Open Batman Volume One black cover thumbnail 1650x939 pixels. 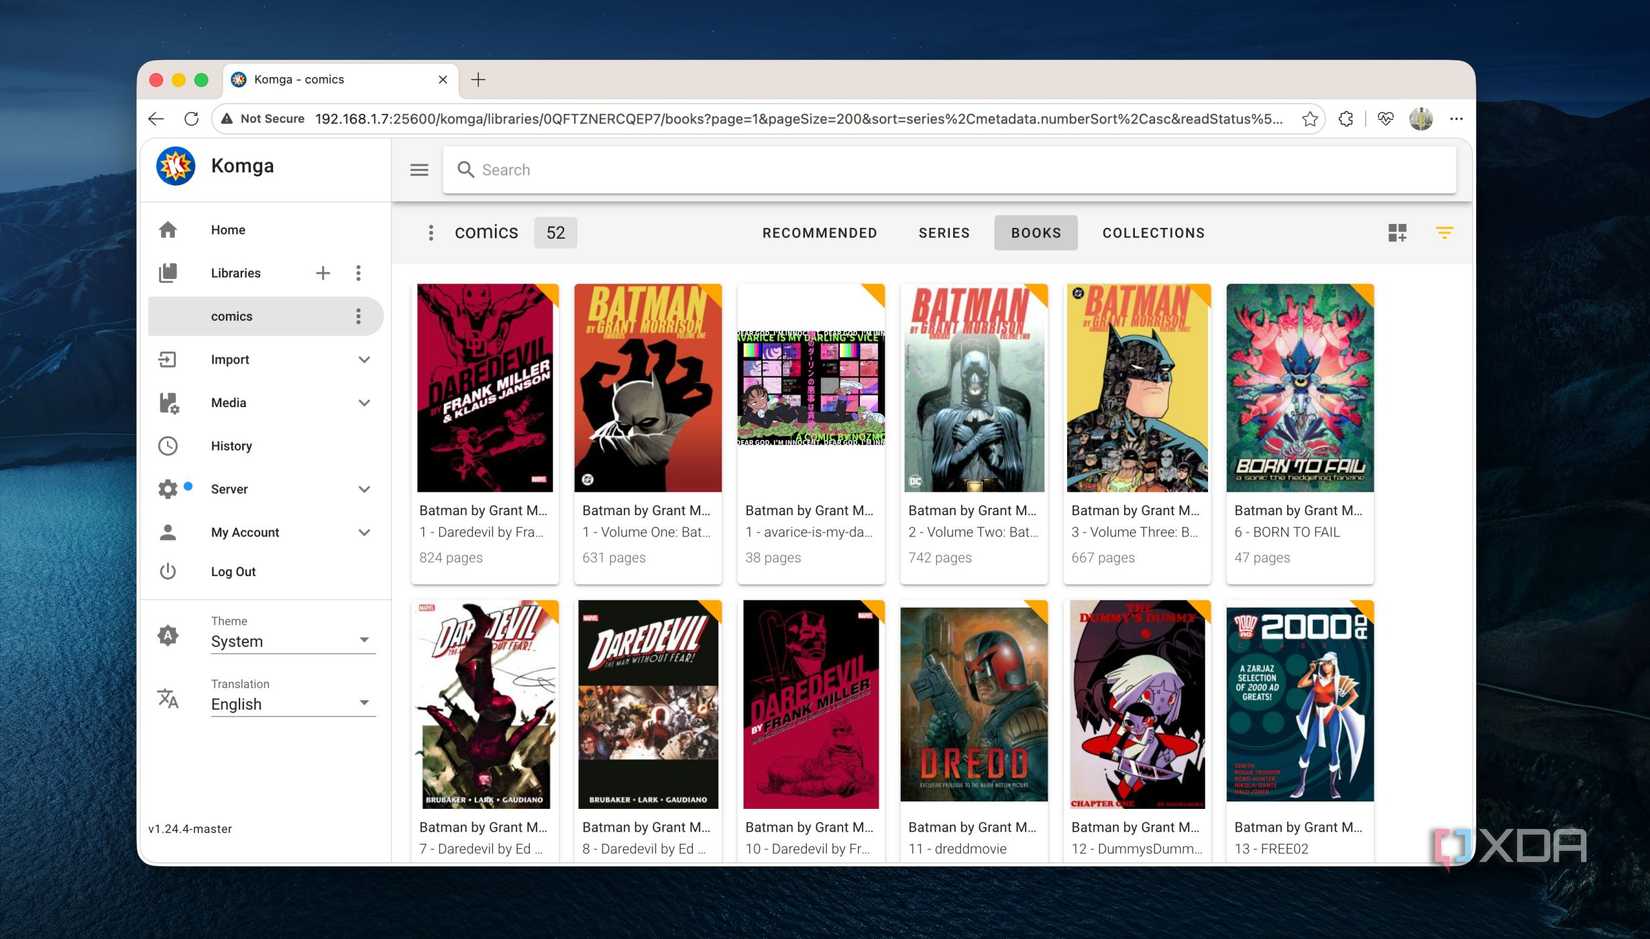(648, 388)
